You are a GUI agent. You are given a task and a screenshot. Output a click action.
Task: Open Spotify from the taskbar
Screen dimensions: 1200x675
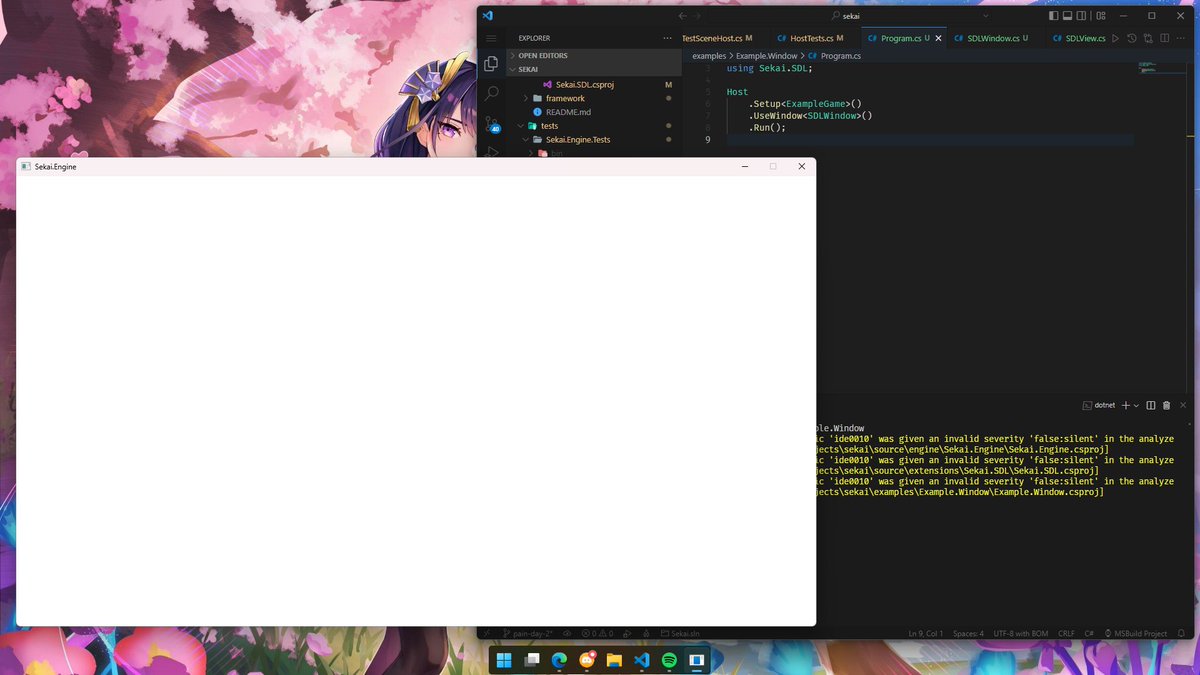(x=669, y=660)
